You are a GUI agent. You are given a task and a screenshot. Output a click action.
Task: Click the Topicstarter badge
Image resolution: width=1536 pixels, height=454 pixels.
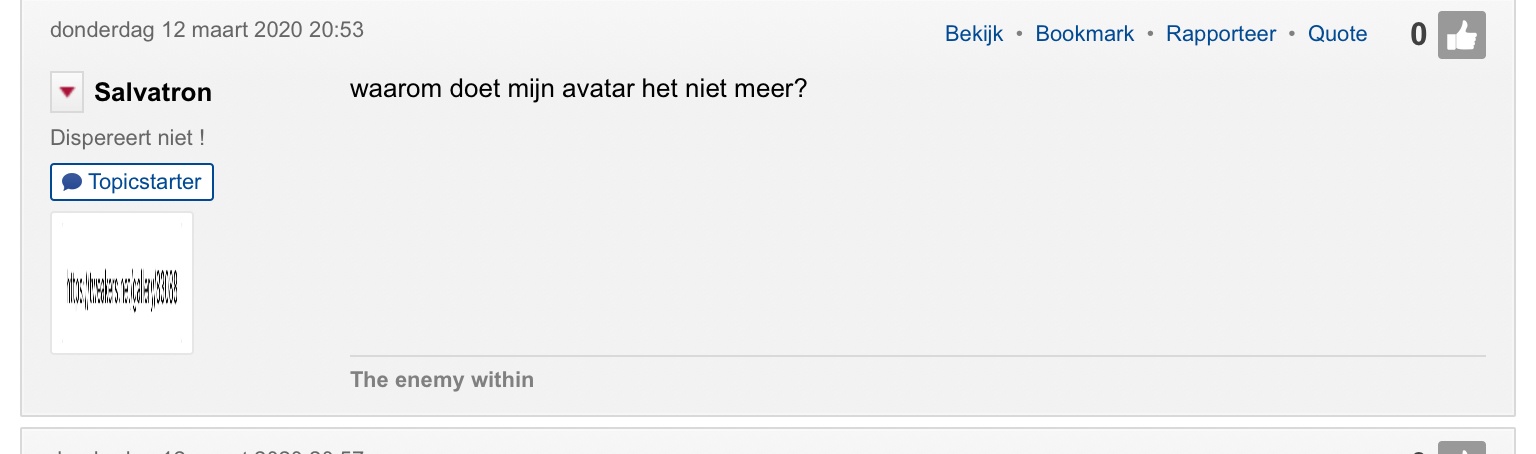coord(132,182)
